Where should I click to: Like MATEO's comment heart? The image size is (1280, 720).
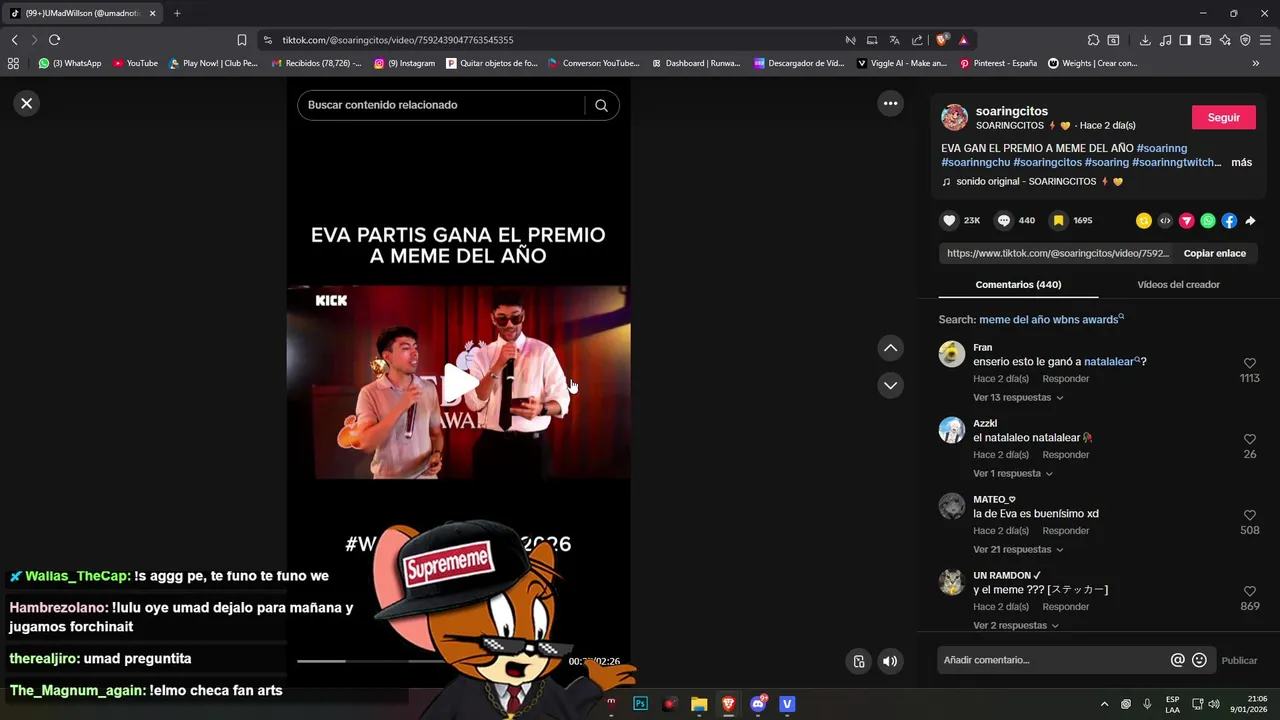1249,515
